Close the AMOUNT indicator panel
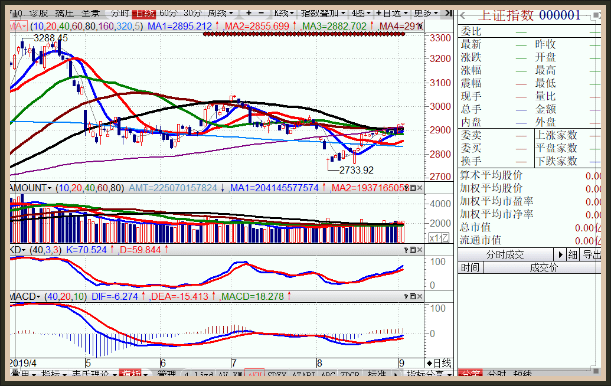 click(x=420, y=188)
